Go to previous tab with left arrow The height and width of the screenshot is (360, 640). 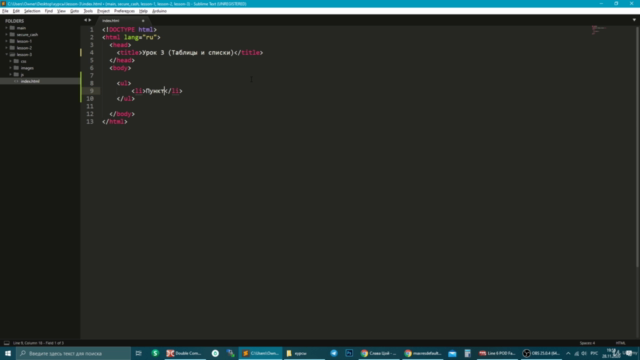click(85, 20)
